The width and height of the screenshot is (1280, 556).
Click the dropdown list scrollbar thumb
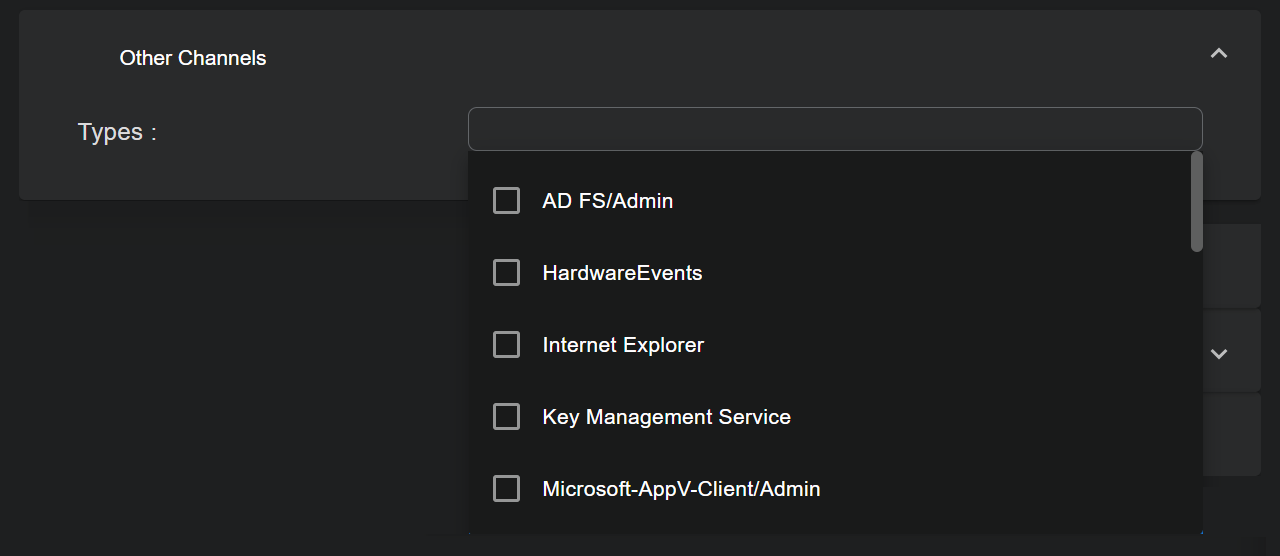click(x=1196, y=201)
